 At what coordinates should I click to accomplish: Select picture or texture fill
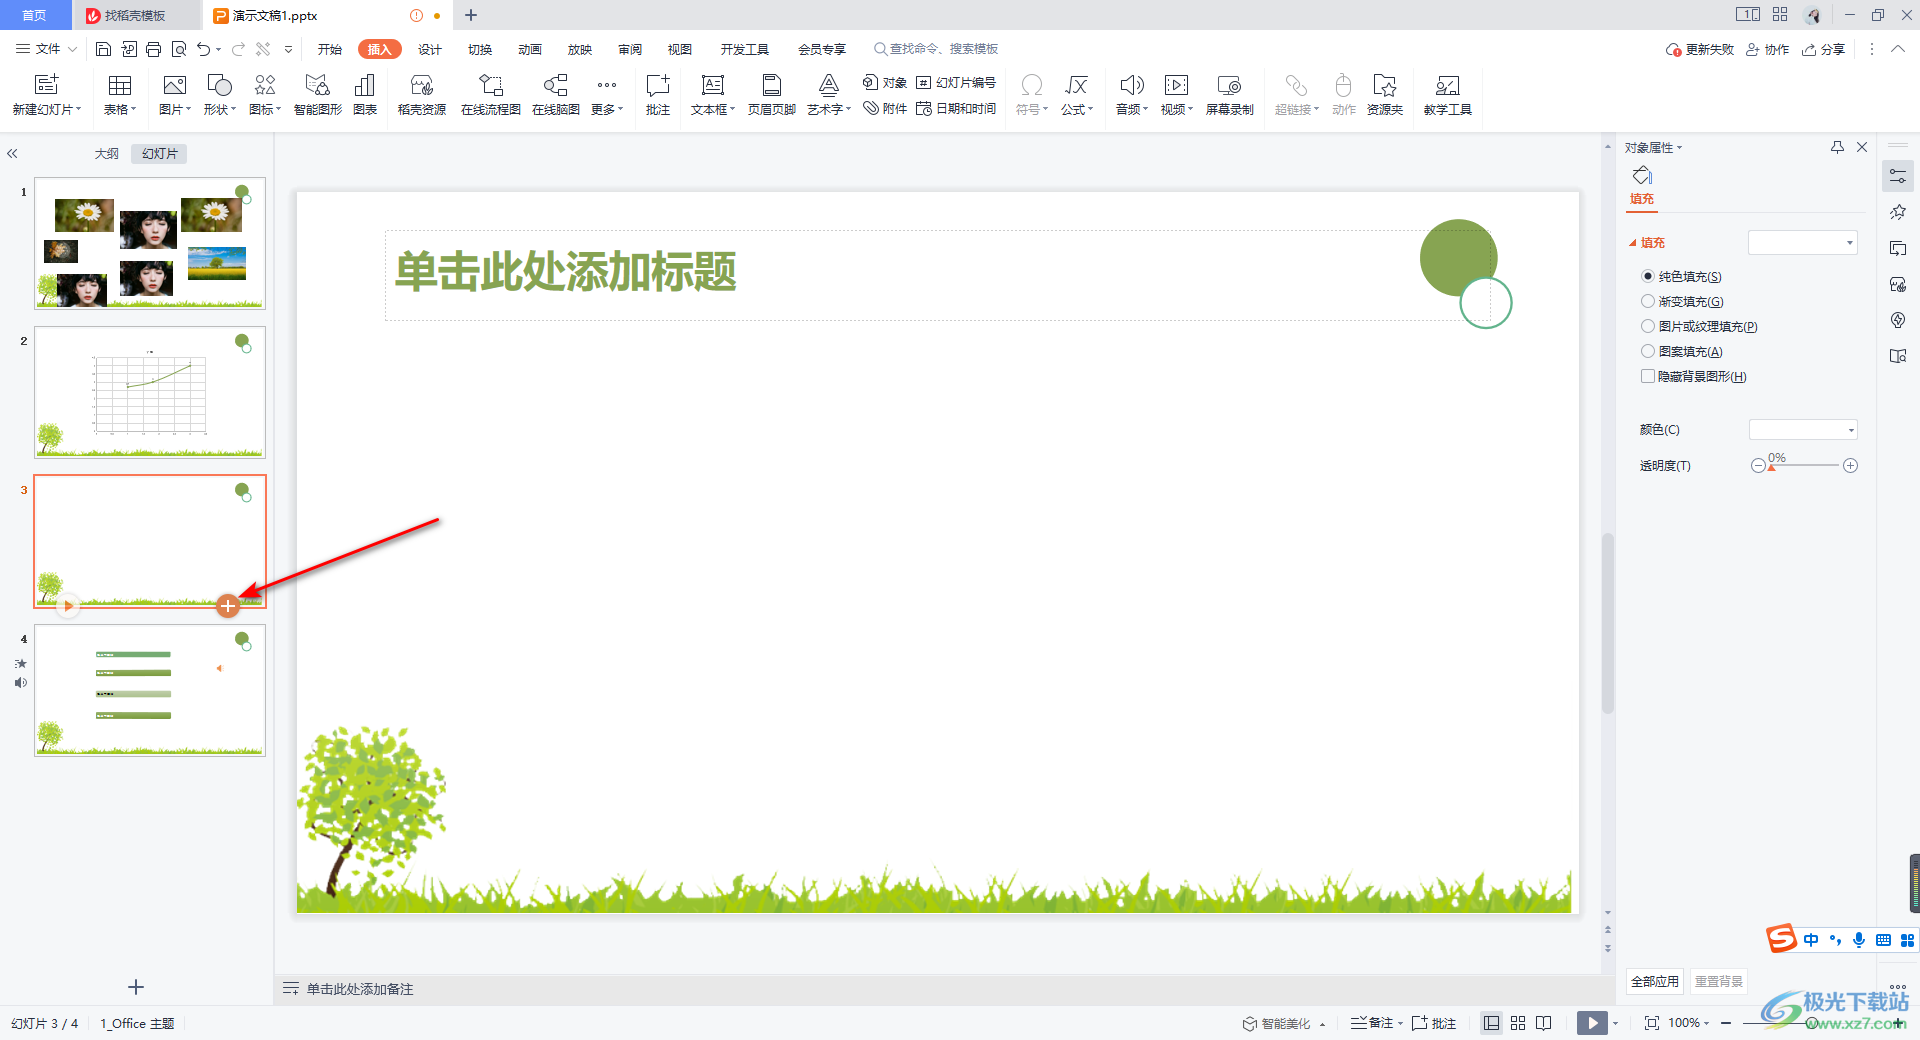(1648, 326)
